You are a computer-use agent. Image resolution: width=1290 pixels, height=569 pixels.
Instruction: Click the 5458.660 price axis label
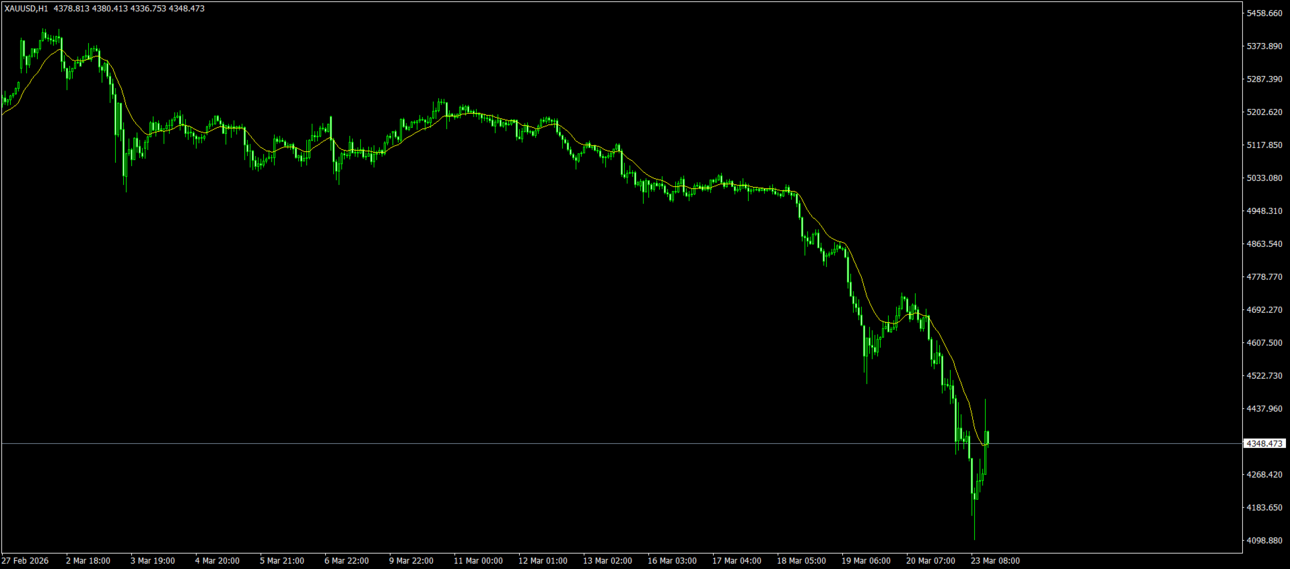pos(1265,13)
